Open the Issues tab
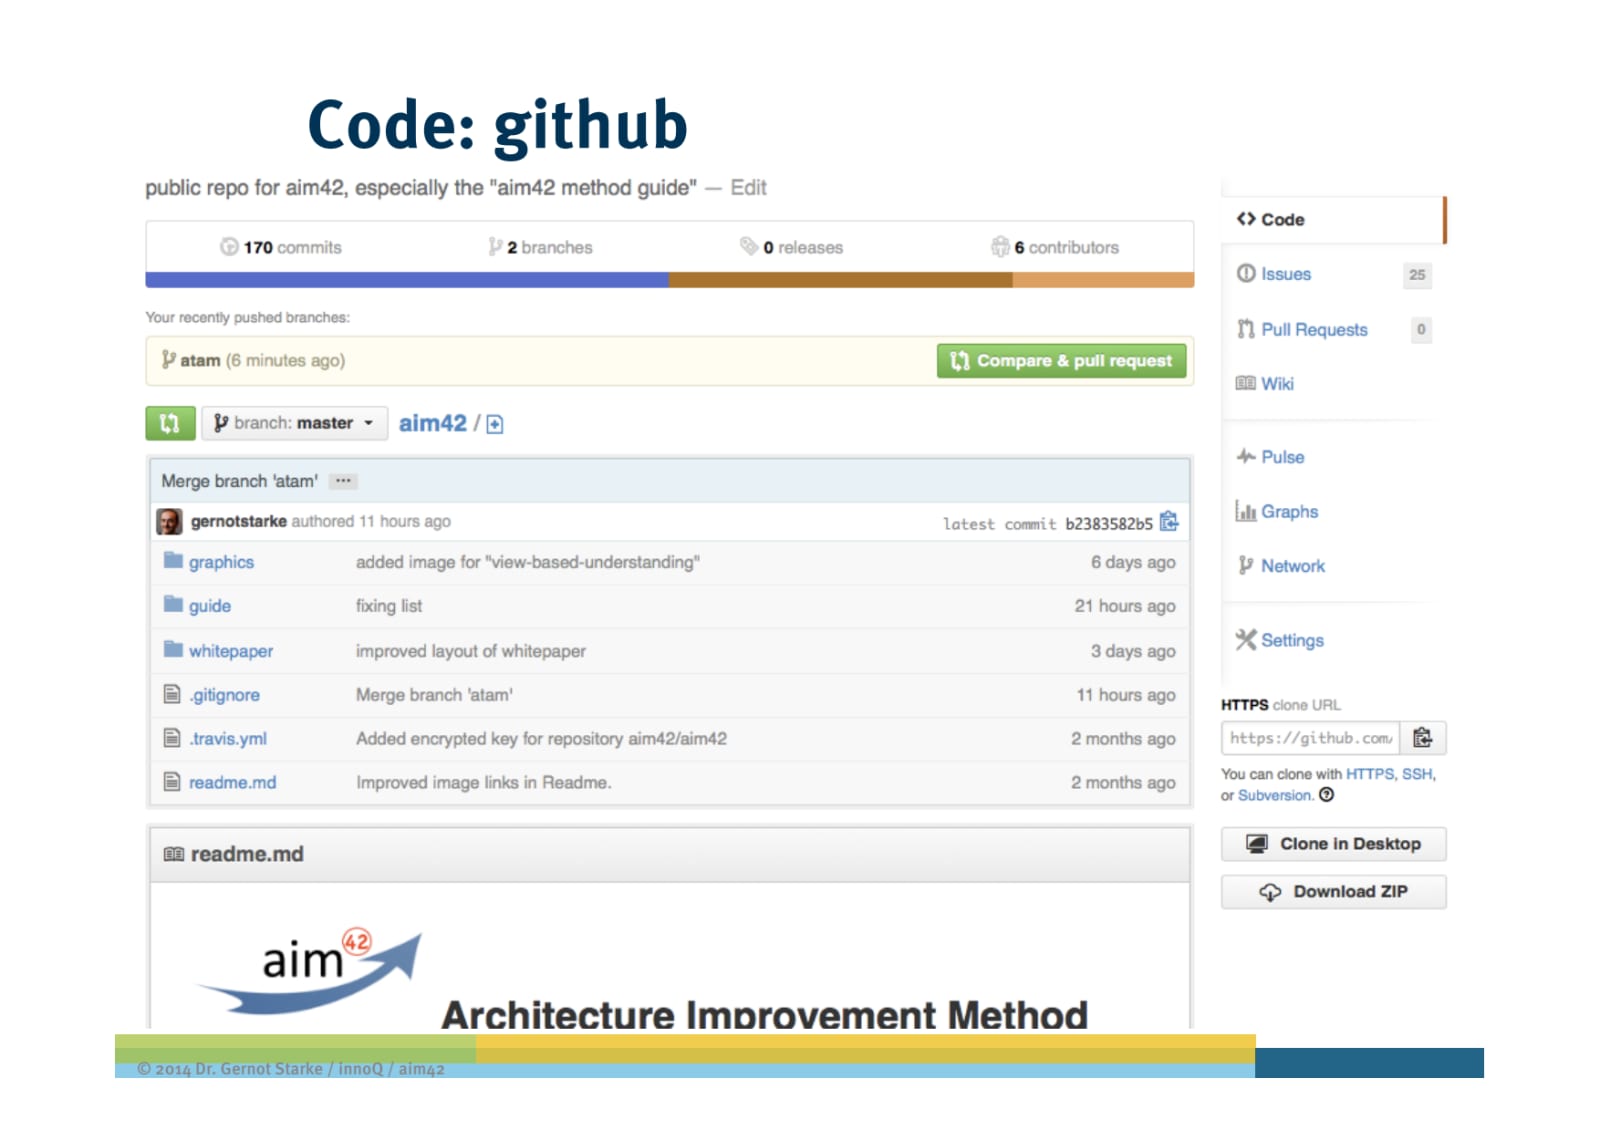Image resolution: width=1600 pixels, height=1130 pixels. (x=1333, y=274)
